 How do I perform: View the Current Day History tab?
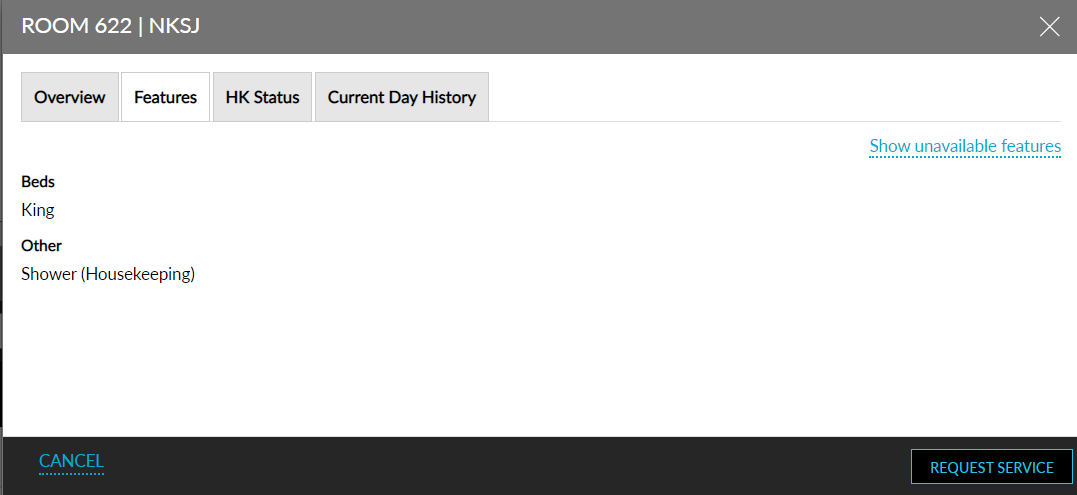click(402, 97)
